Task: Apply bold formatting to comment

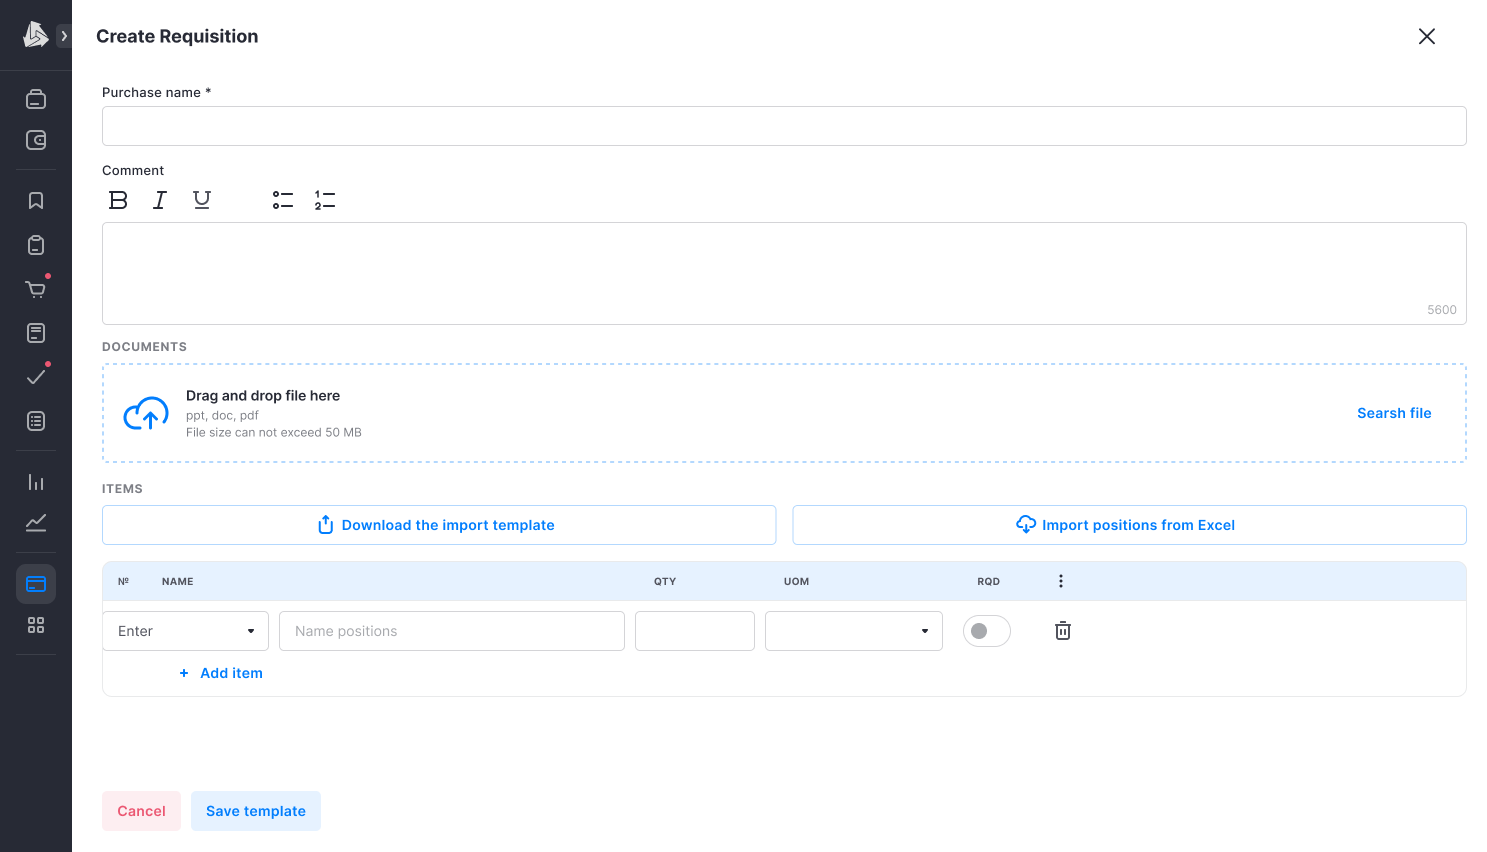Action: point(118,200)
